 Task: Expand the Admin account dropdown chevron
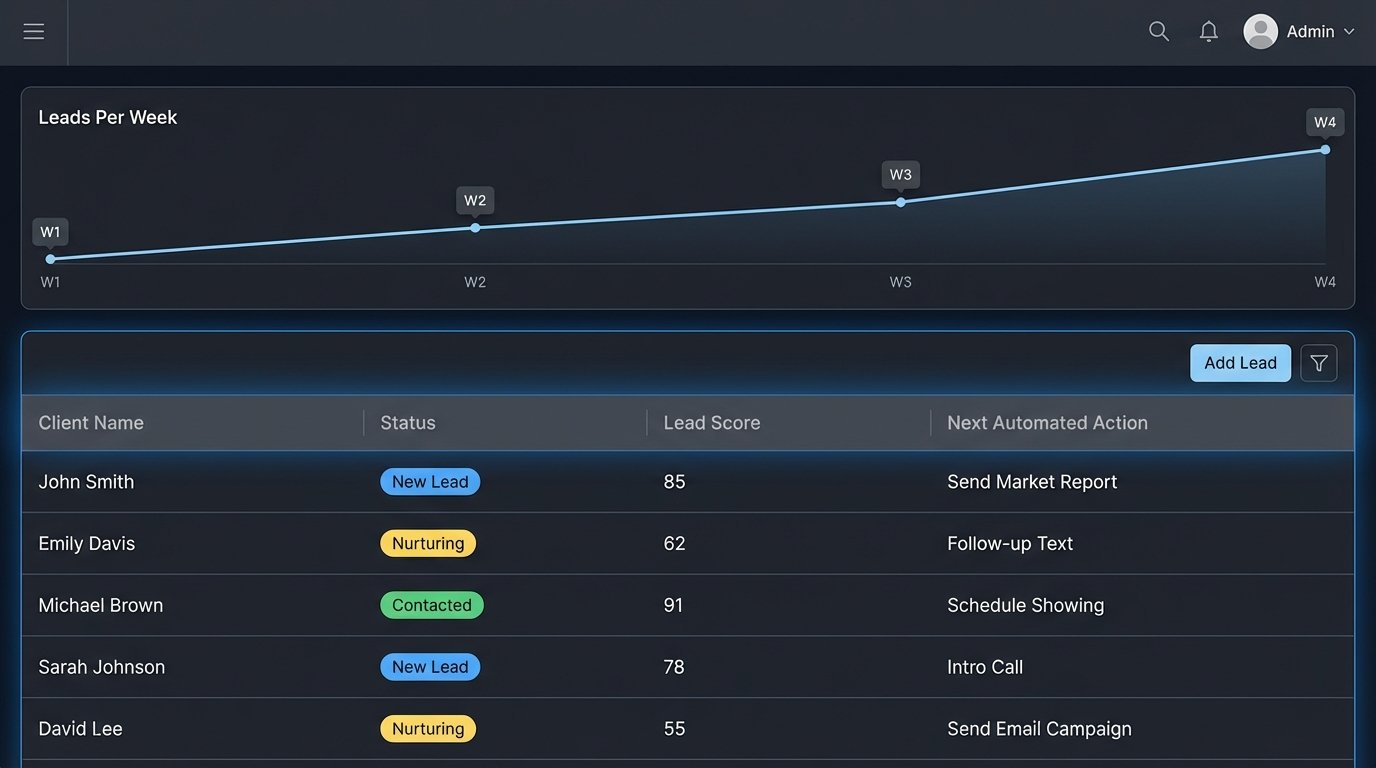1349,32
